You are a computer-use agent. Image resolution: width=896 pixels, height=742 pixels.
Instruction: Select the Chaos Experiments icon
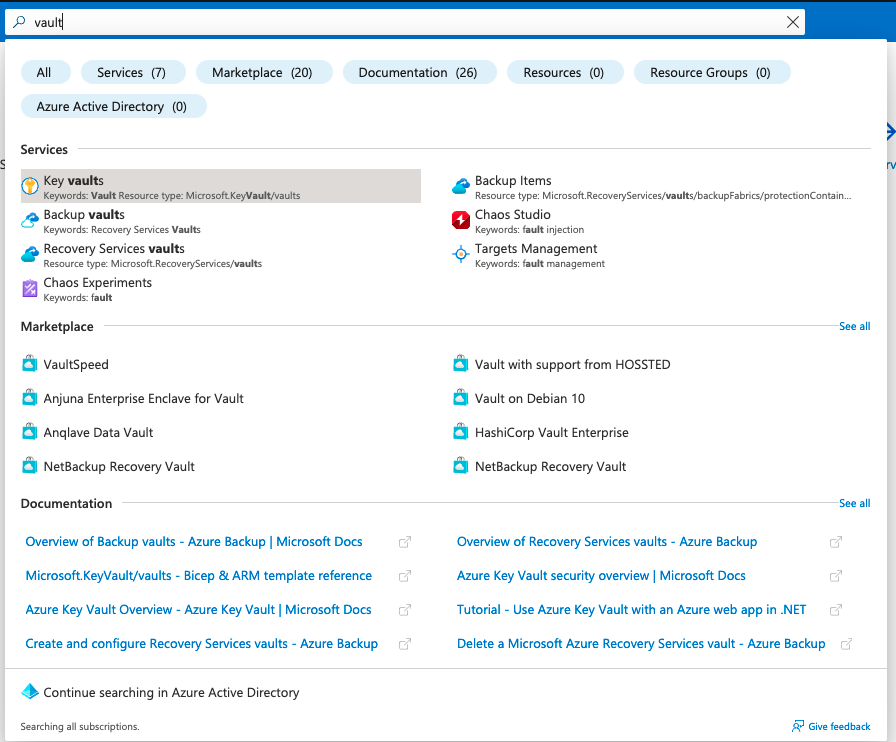pos(30,289)
